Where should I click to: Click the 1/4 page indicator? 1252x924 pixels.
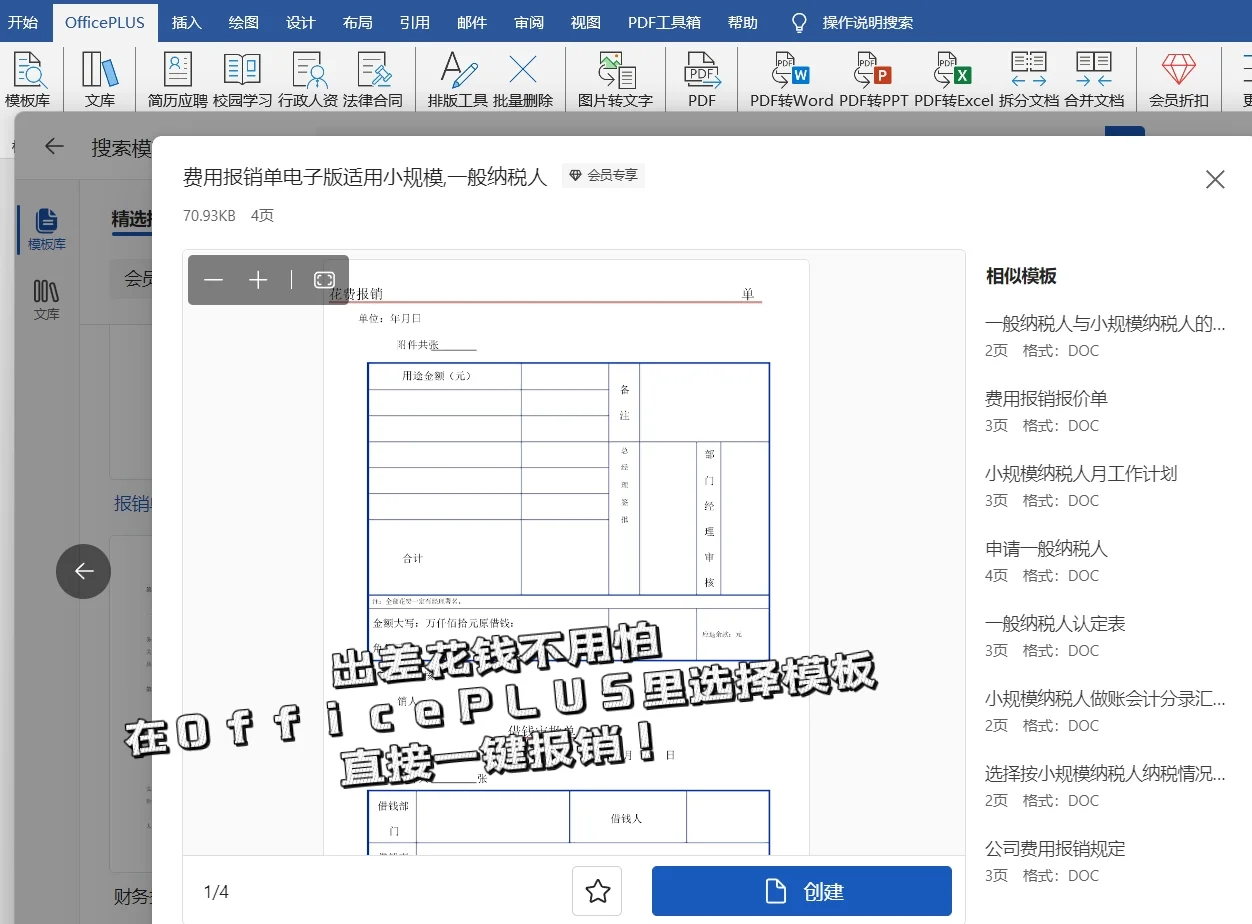tap(216, 892)
